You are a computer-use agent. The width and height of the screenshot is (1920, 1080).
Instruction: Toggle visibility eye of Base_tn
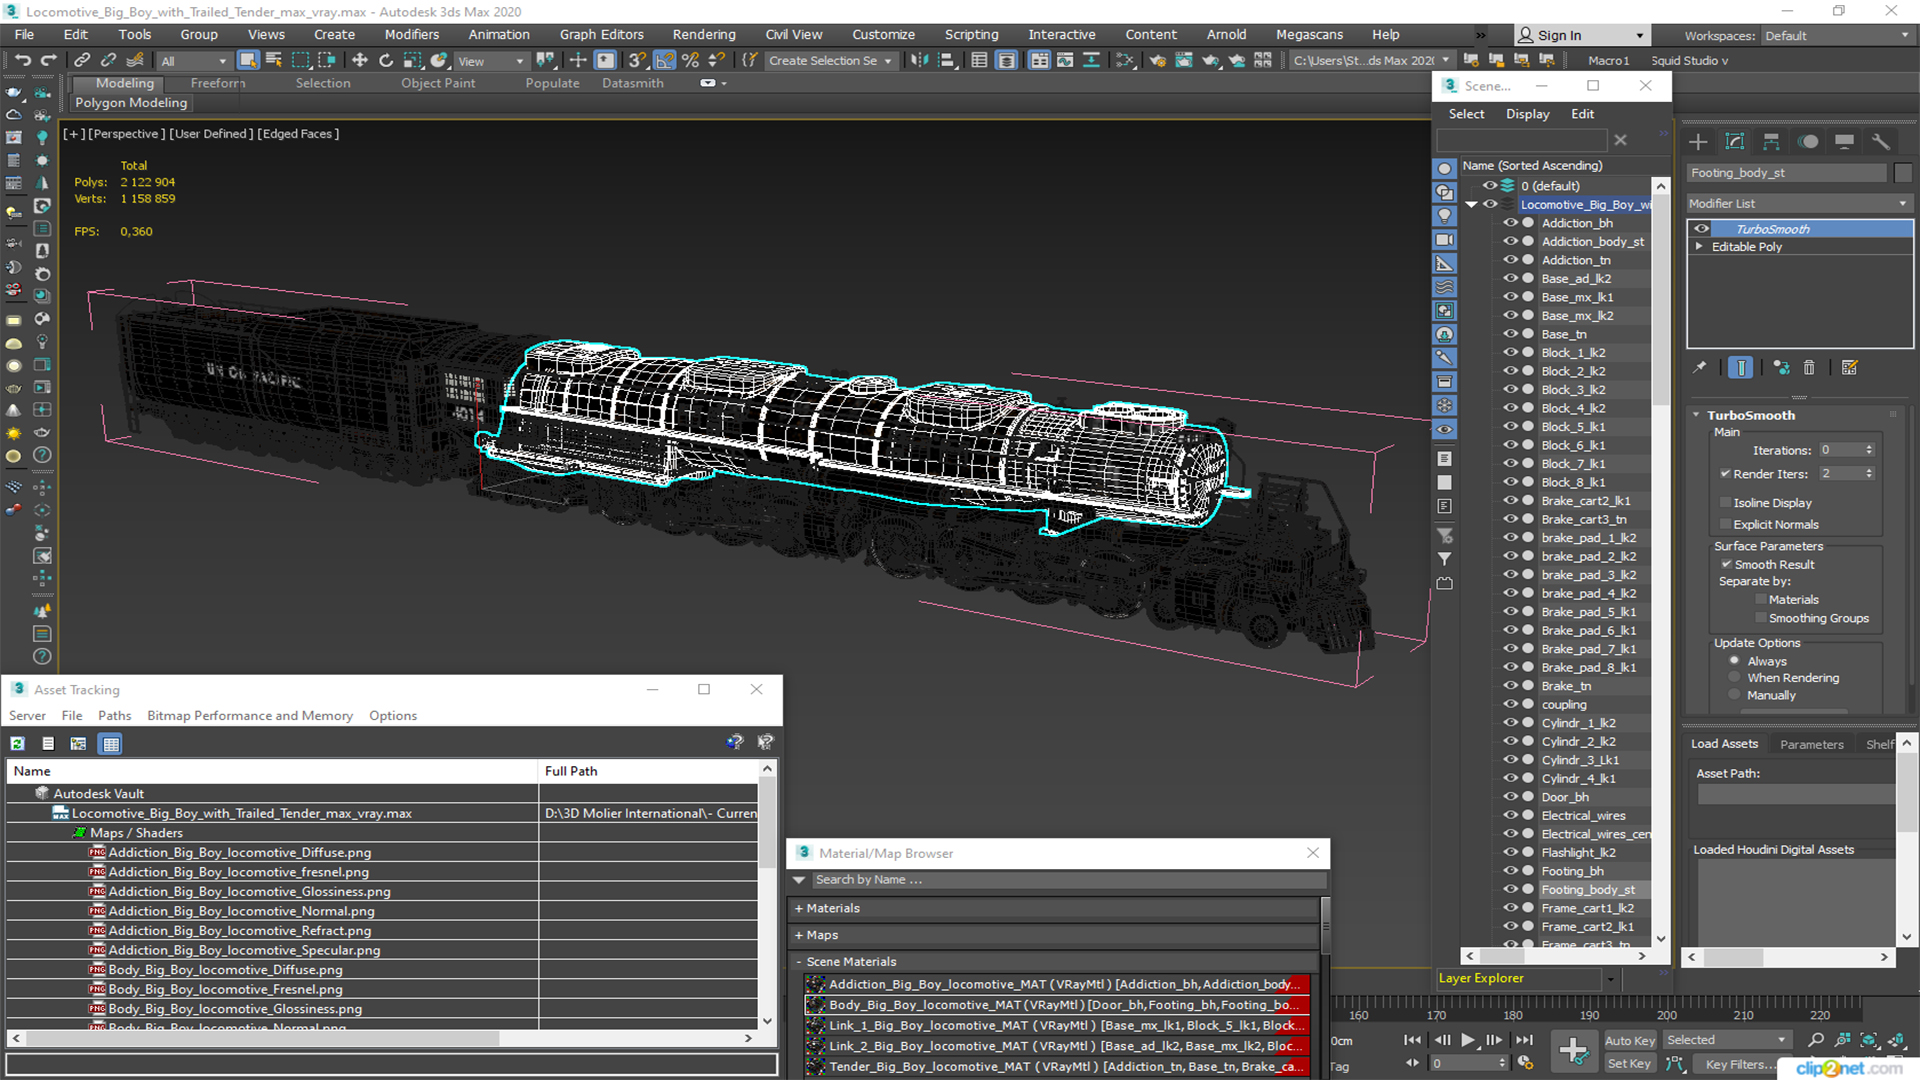pos(1510,334)
